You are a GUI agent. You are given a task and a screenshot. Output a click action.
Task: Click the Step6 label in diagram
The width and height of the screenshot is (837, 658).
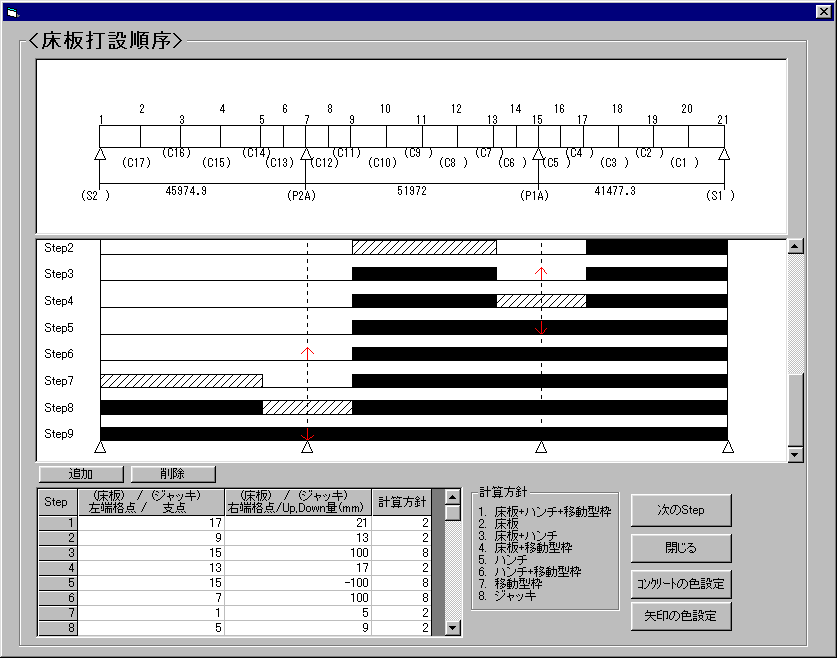[59, 354]
